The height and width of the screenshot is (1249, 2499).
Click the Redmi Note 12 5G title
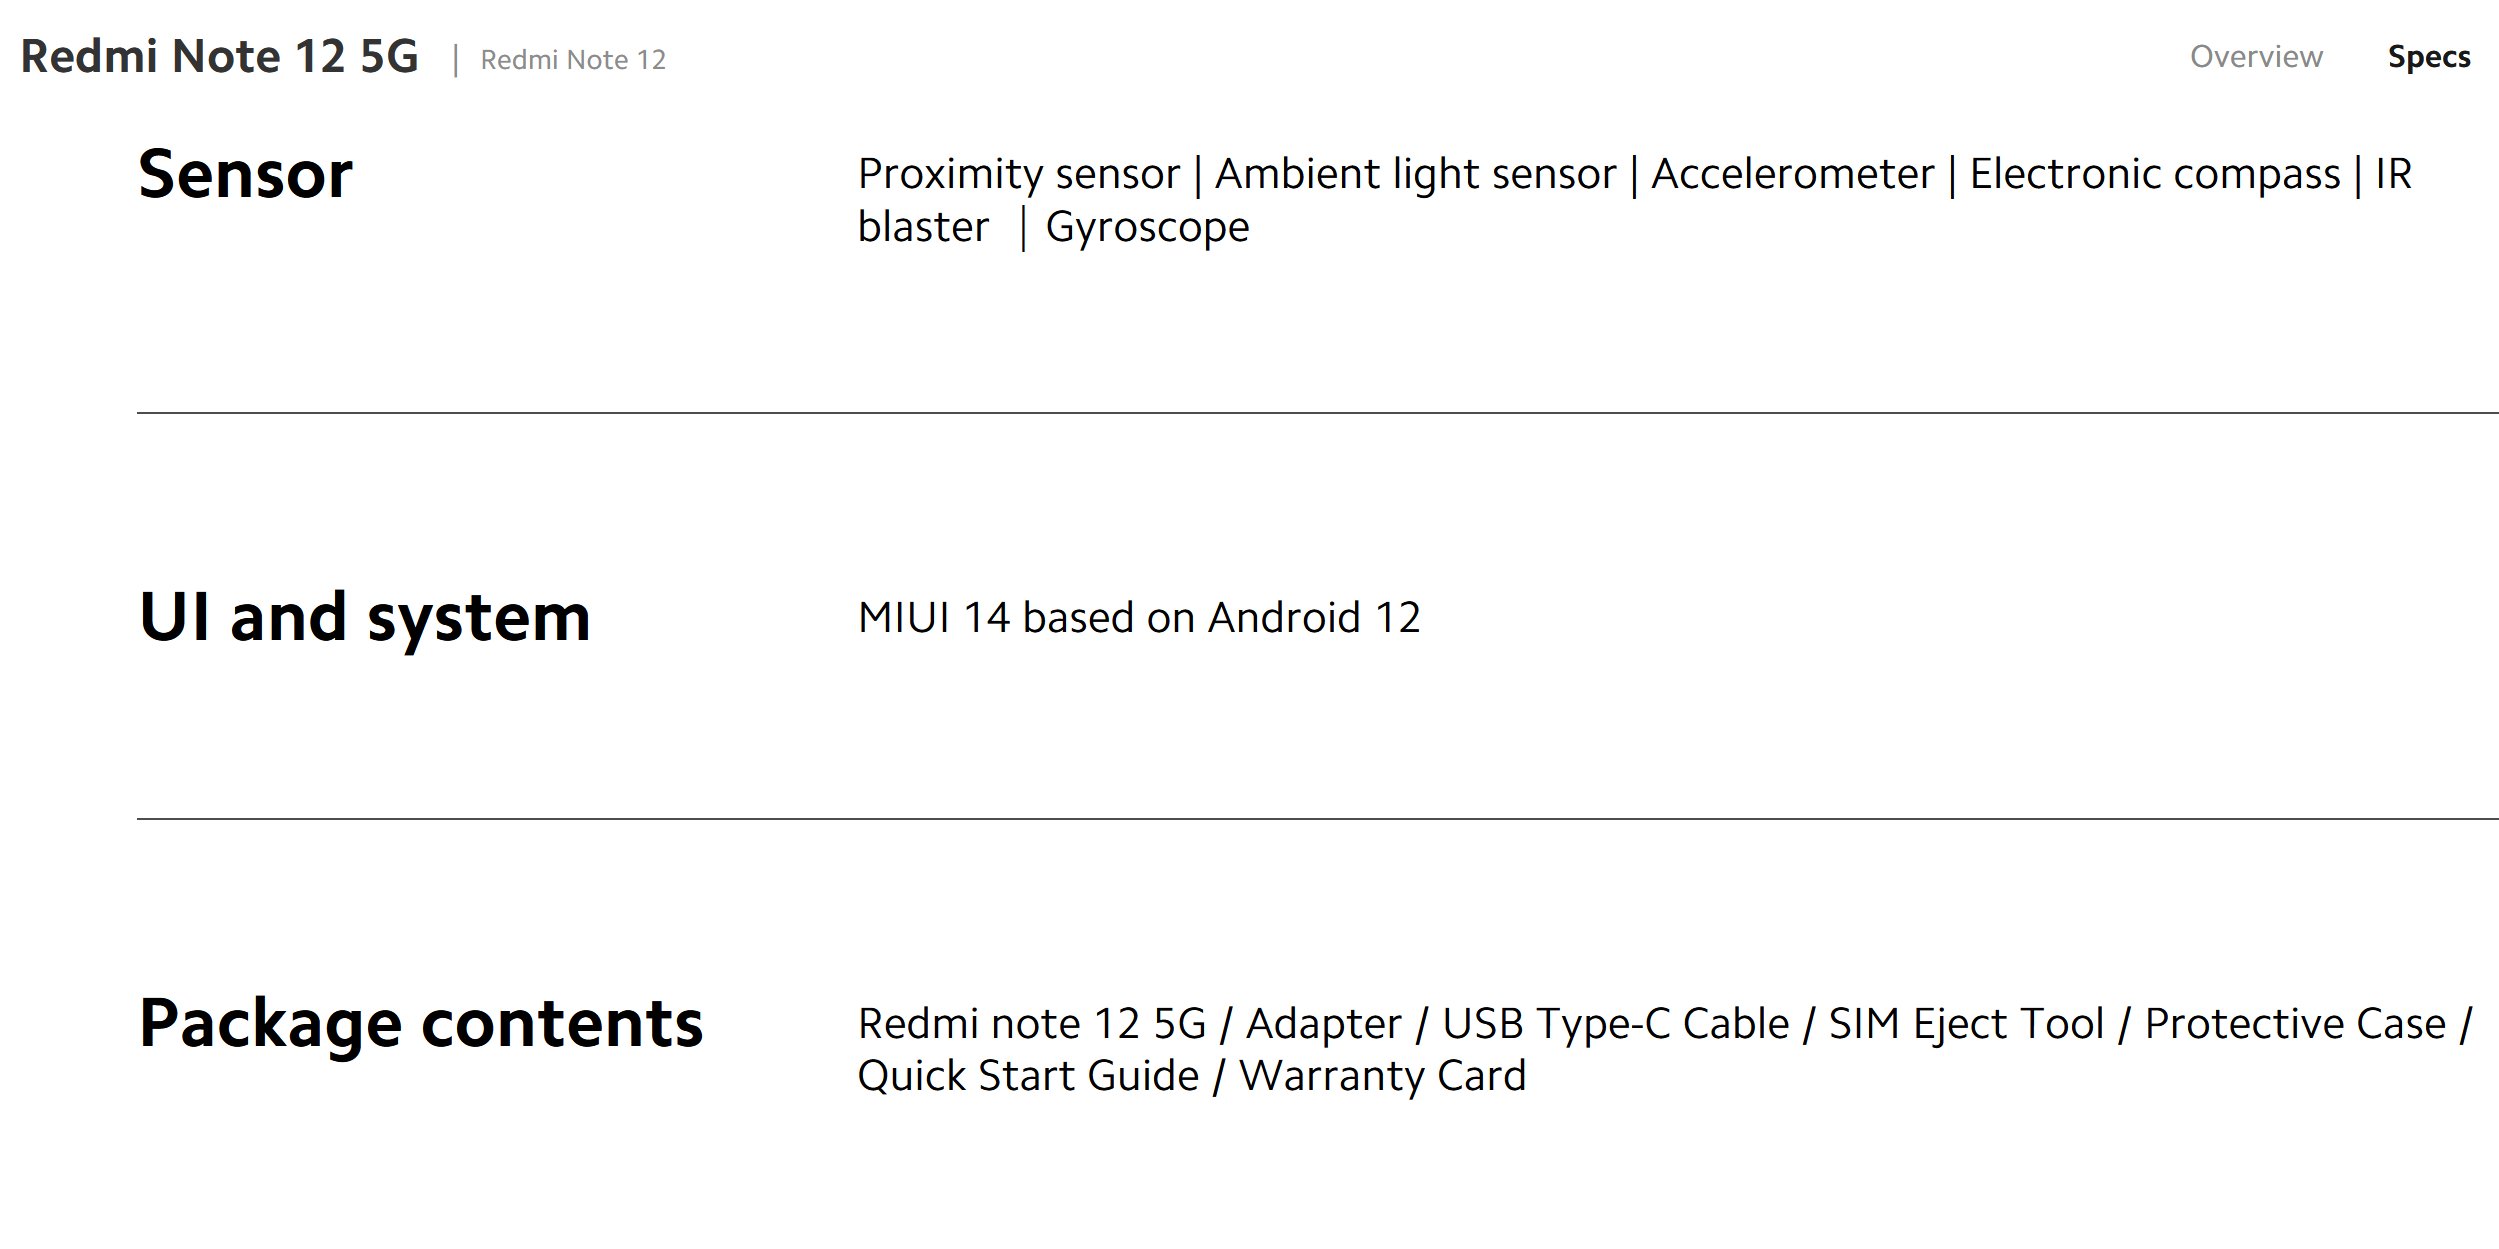pos(220,56)
